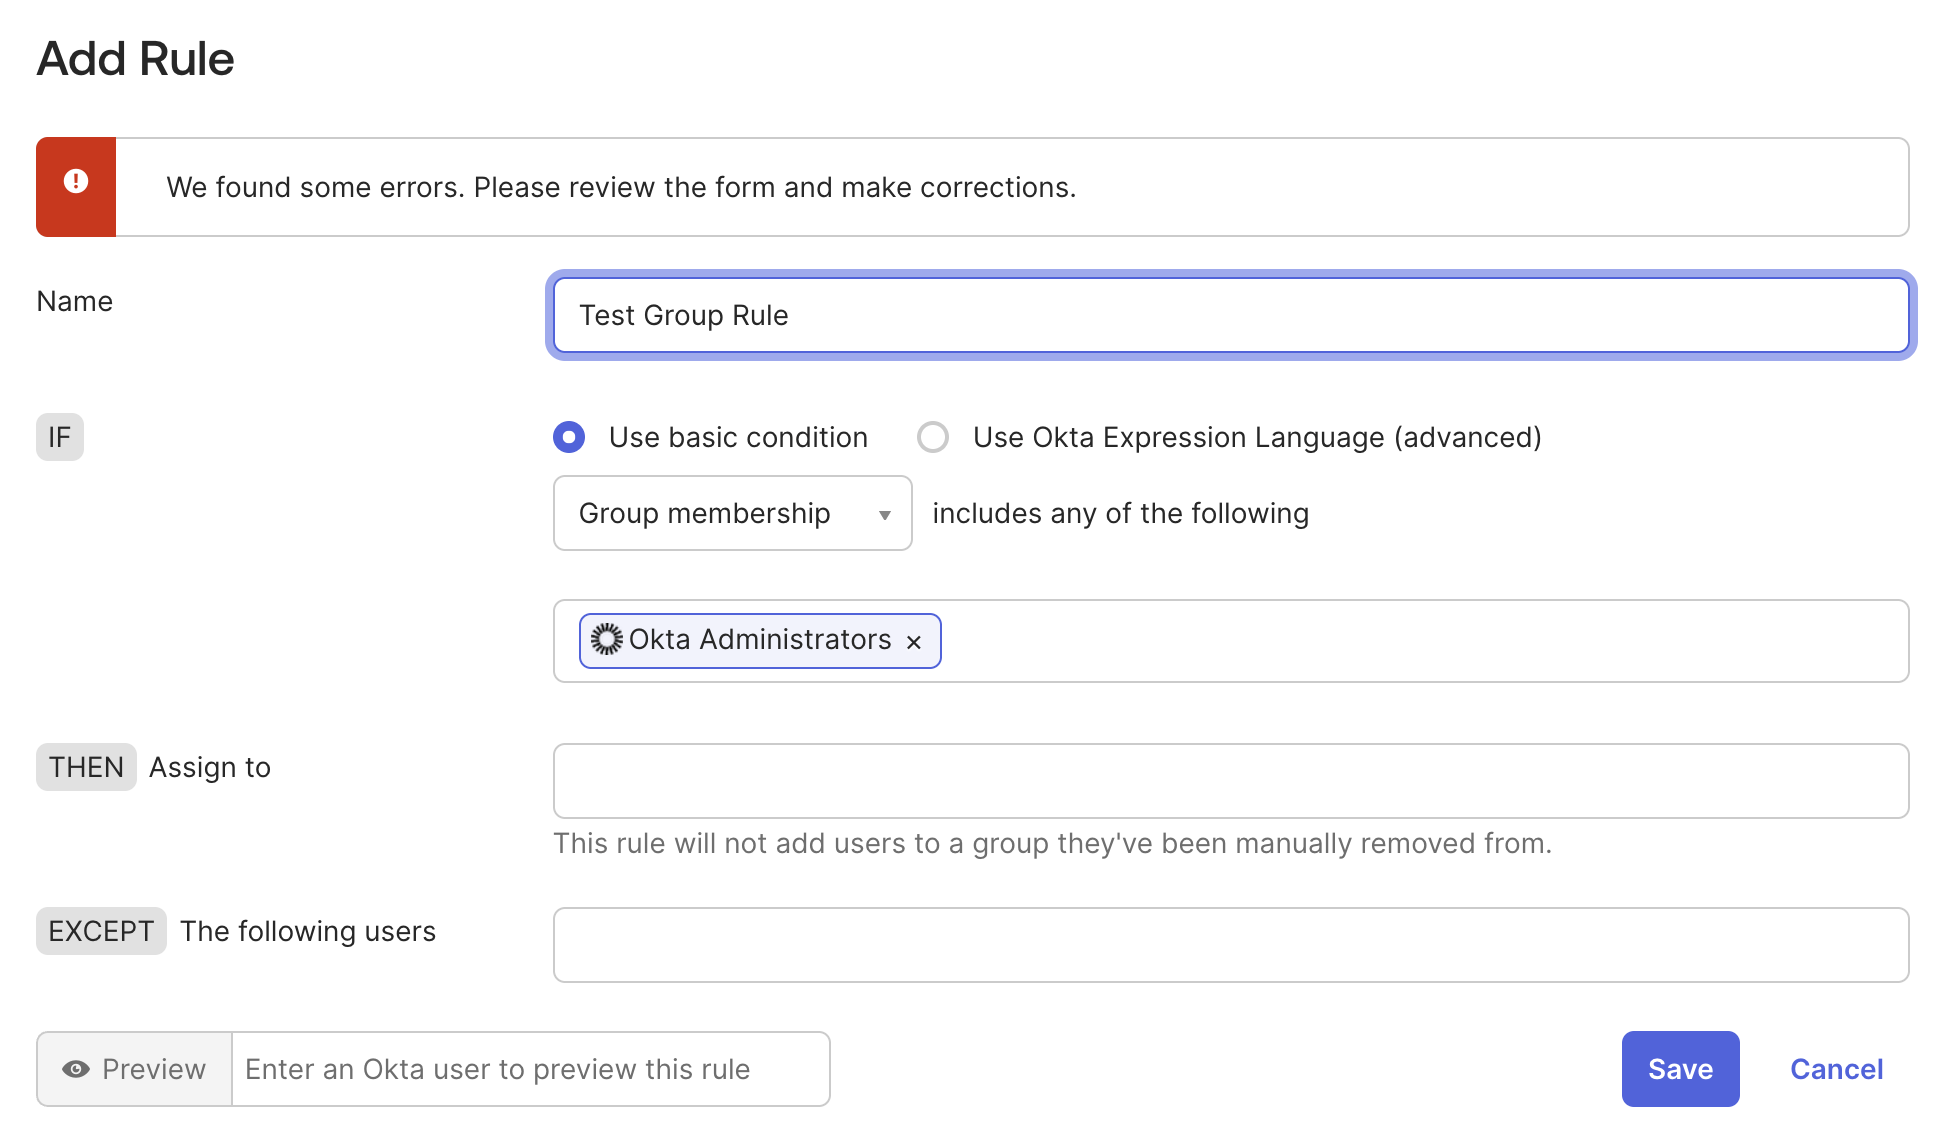Click the Save button
Screen dimensions: 1946x1132
tap(1680, 1069)
